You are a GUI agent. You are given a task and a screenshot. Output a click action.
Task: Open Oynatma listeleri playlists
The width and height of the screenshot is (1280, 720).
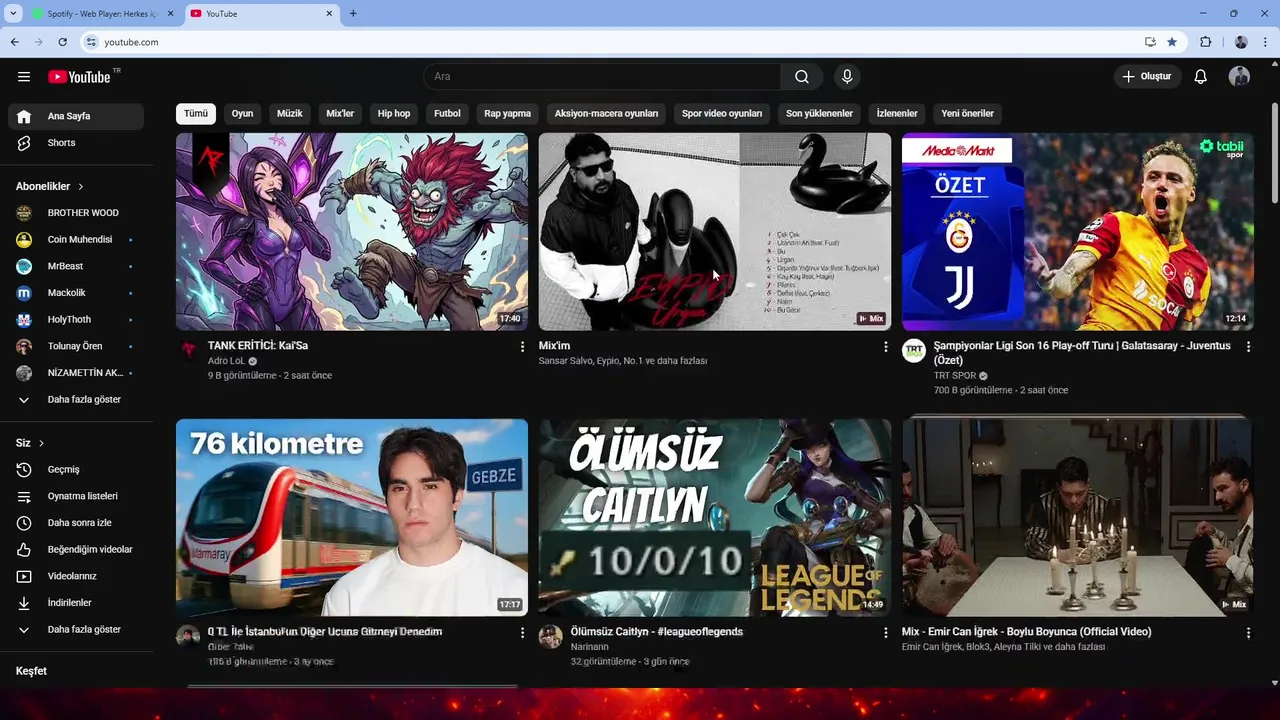[76, 496]
